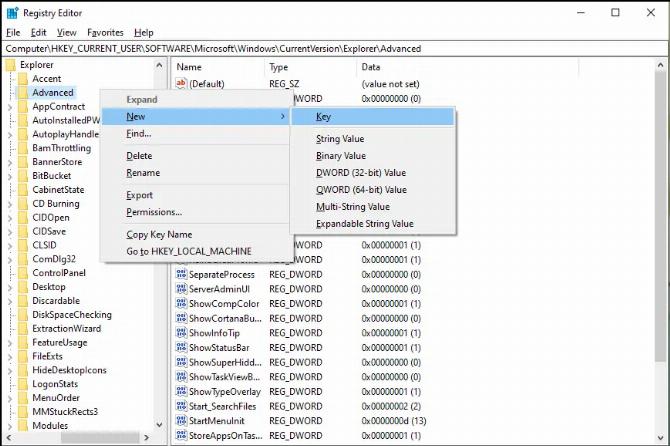Open the Edit menu
Screen dimensions: 670x446
tap(38, 32)
